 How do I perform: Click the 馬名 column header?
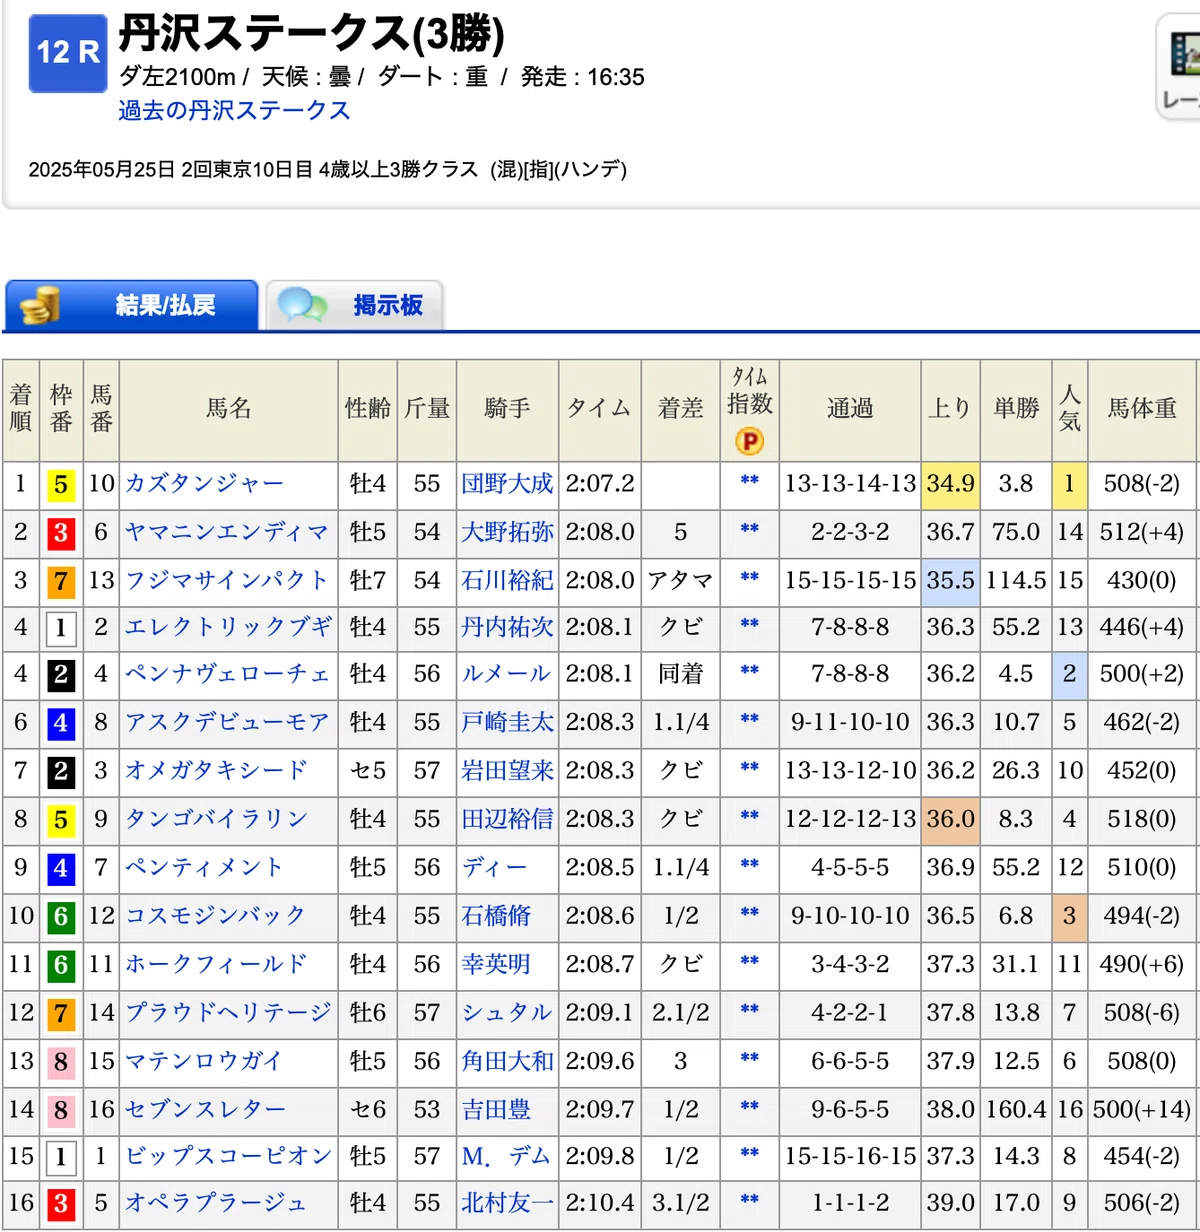228,409
